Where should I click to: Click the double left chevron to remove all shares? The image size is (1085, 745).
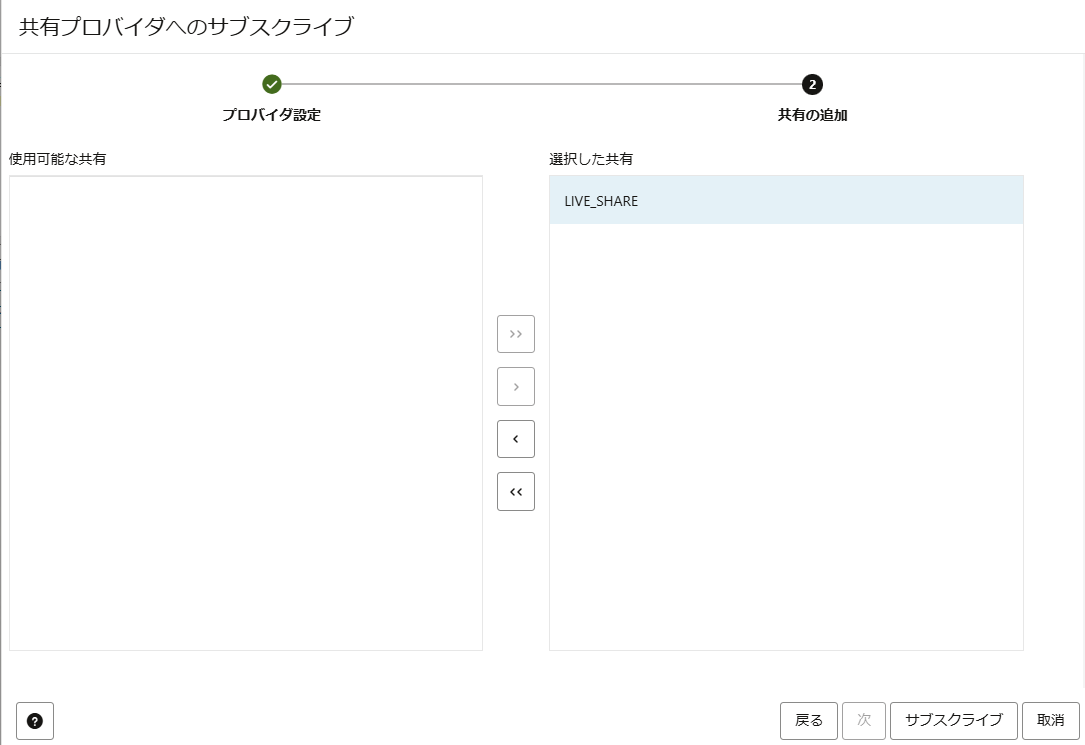pos(515,491)
